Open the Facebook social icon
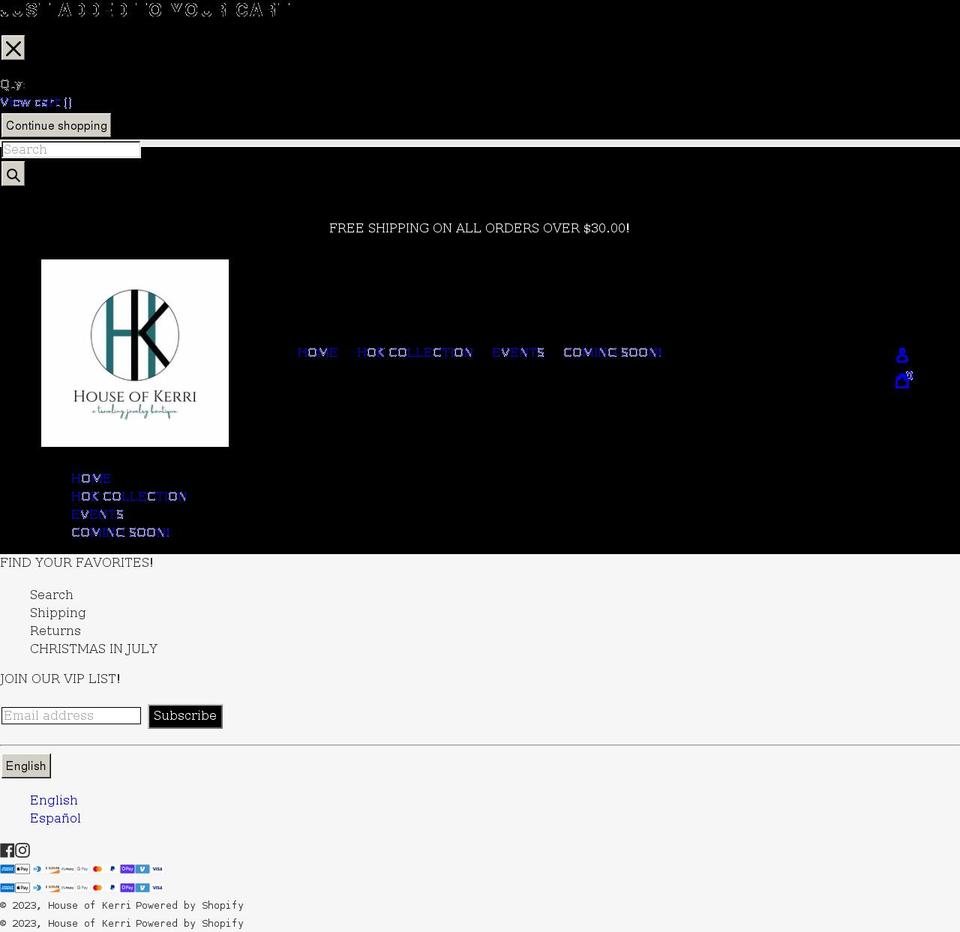The width and height of the screenshot is (960, 932). point(7,850)
